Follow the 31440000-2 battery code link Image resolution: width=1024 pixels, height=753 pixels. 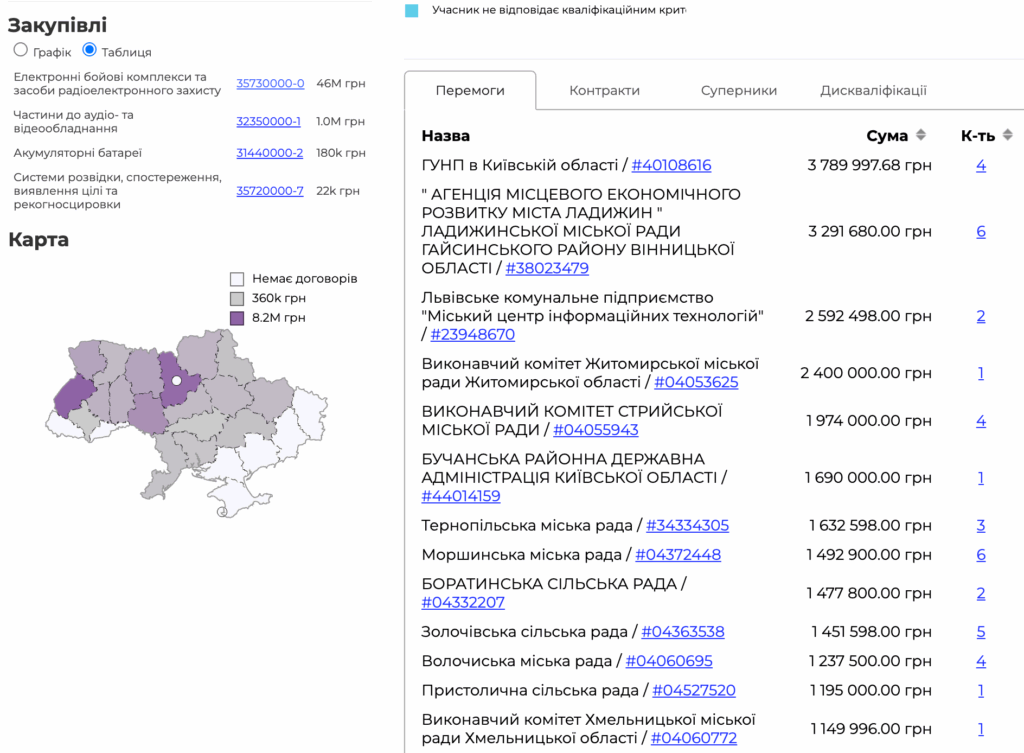click(269, 153)
